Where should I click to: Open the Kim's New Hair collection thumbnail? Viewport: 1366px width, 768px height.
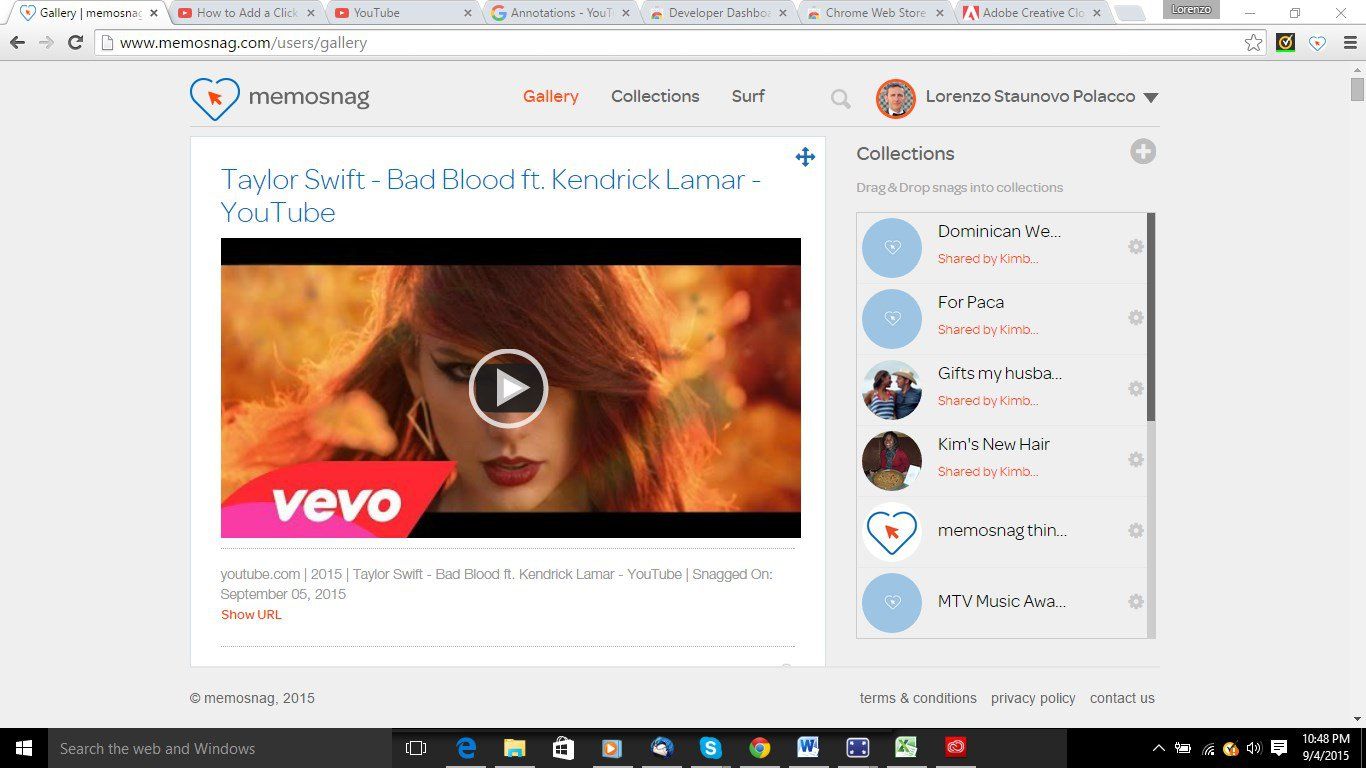[x=892, y=461]
